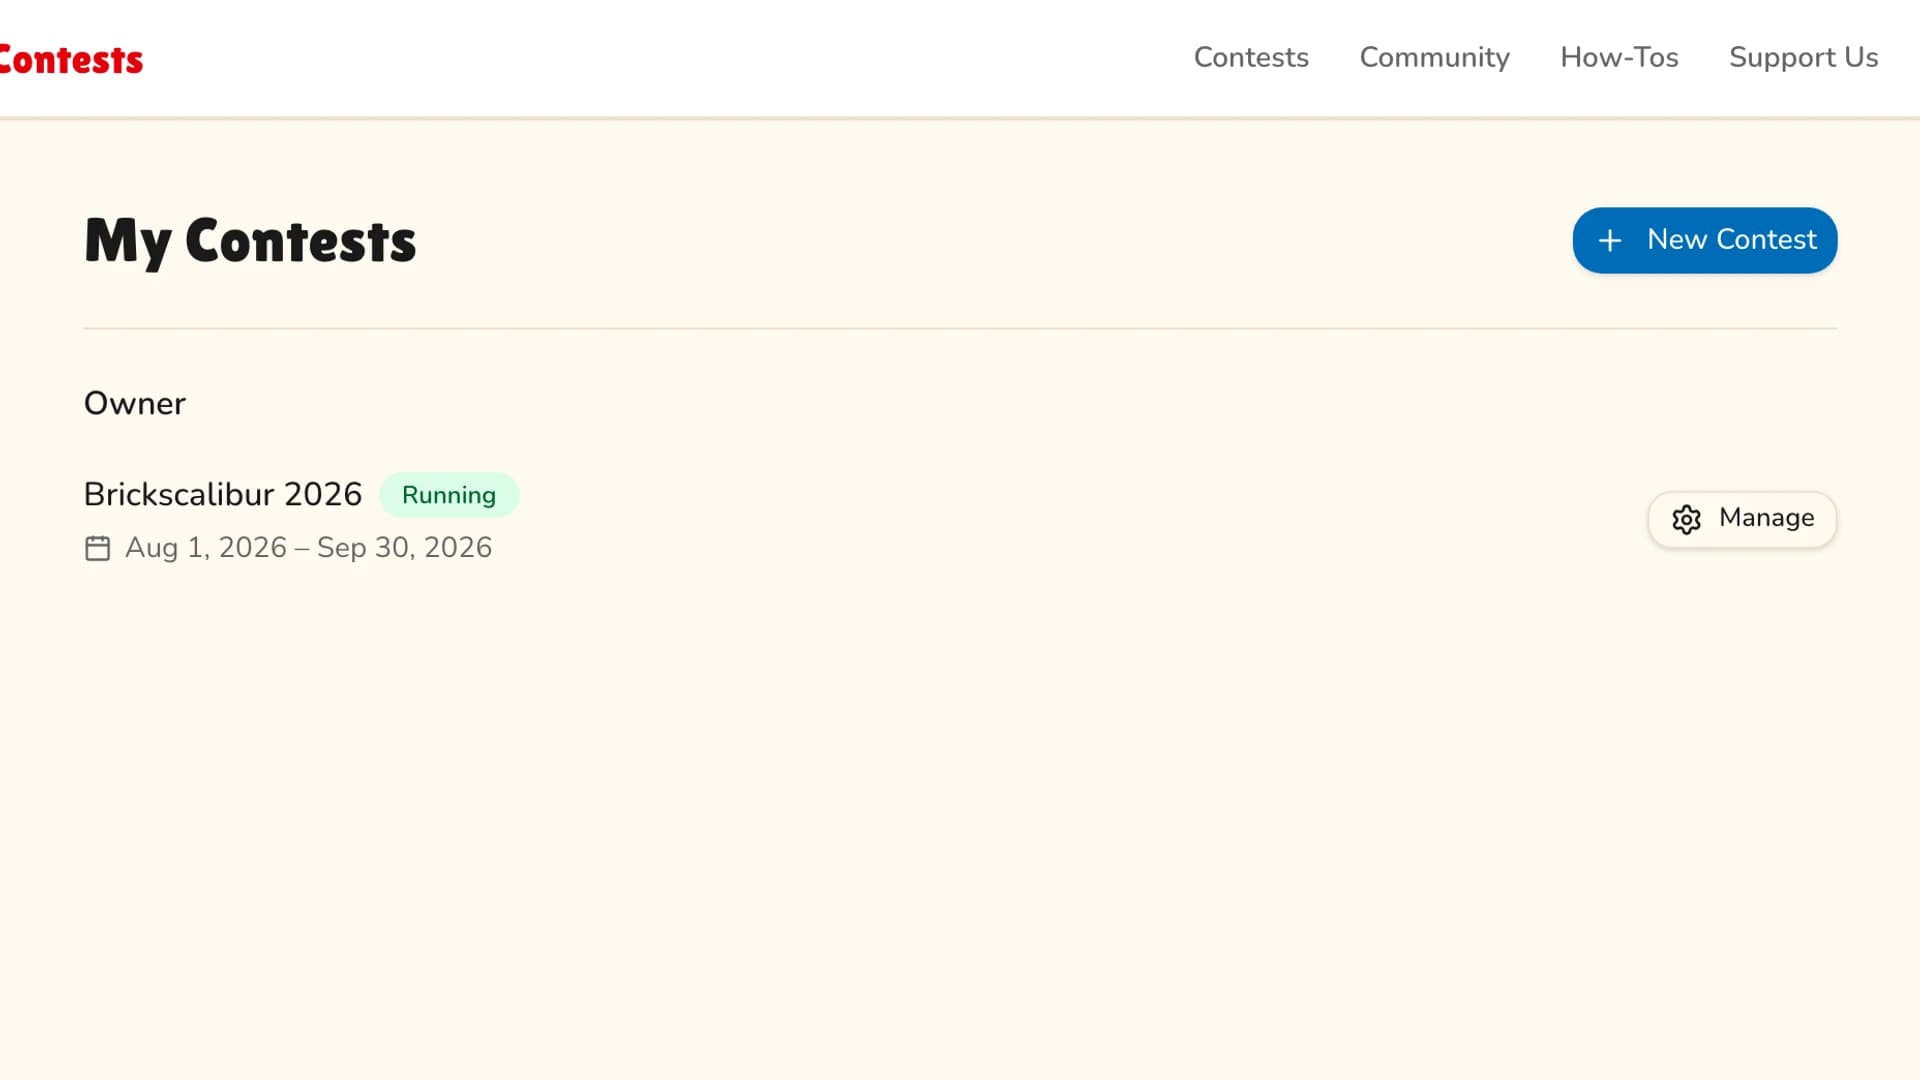Click the gear icon on Manage button
The image size is (1920, 1080).
(1686, 519)
